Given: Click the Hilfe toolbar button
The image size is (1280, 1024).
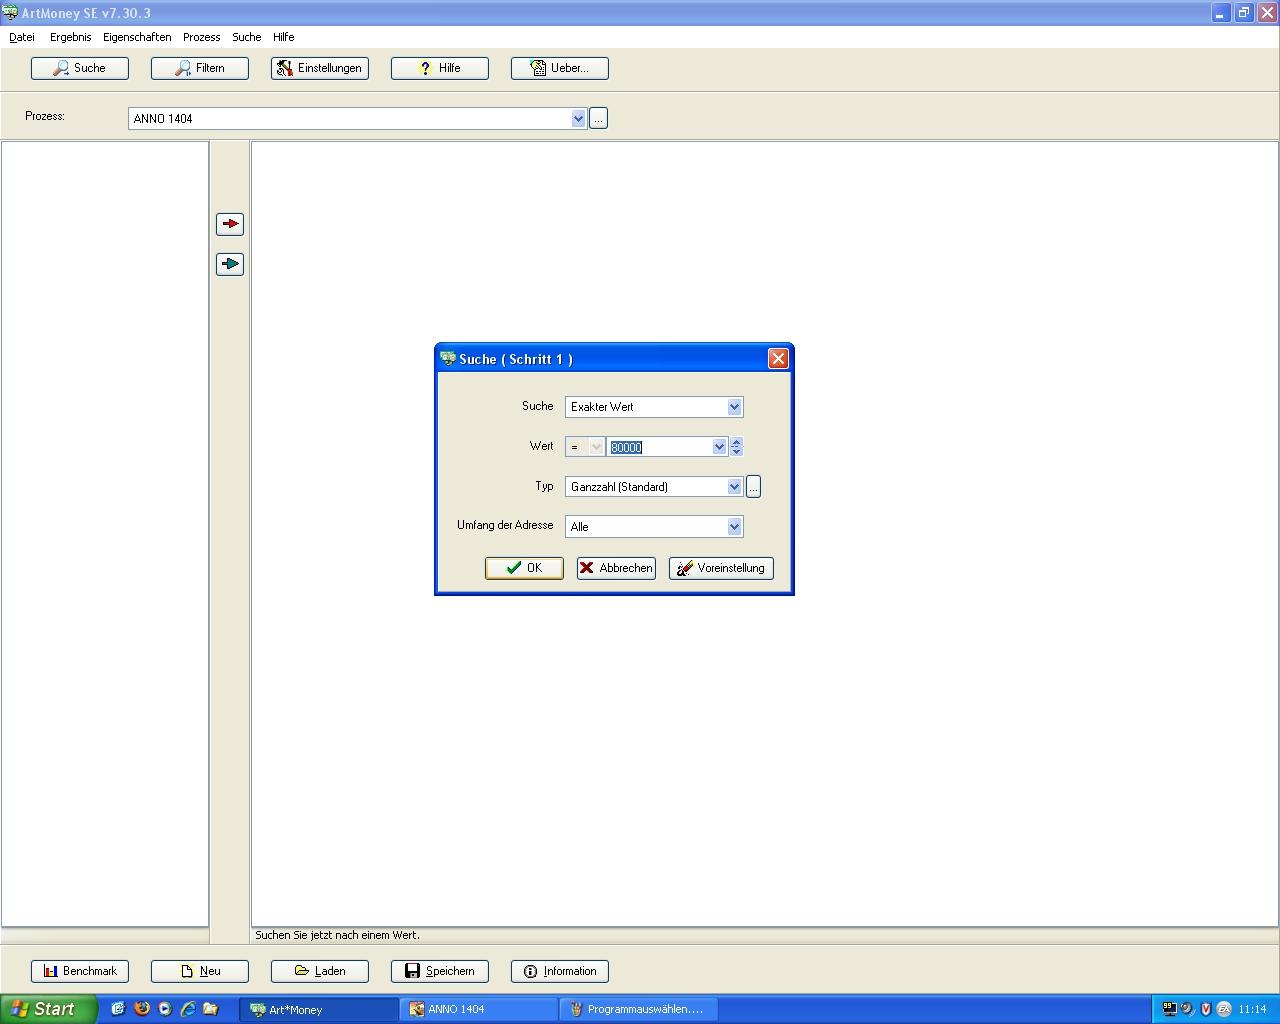Looking at the screenshot, I should (440, 68).
